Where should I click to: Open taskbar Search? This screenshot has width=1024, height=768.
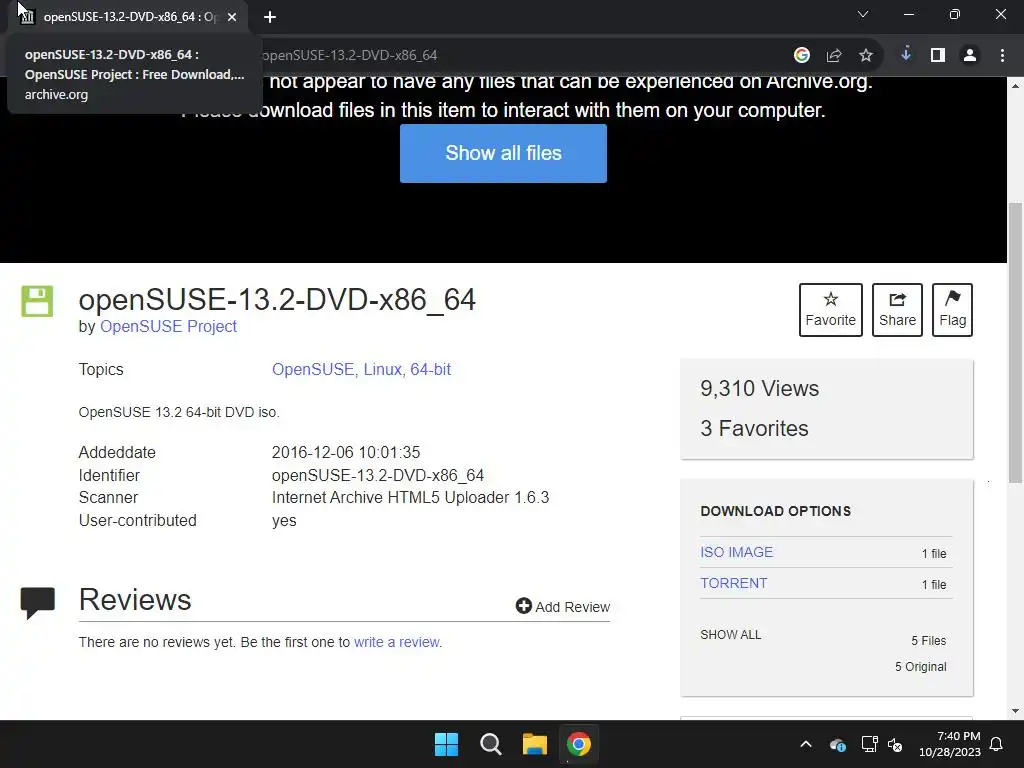tap(490, 744)
